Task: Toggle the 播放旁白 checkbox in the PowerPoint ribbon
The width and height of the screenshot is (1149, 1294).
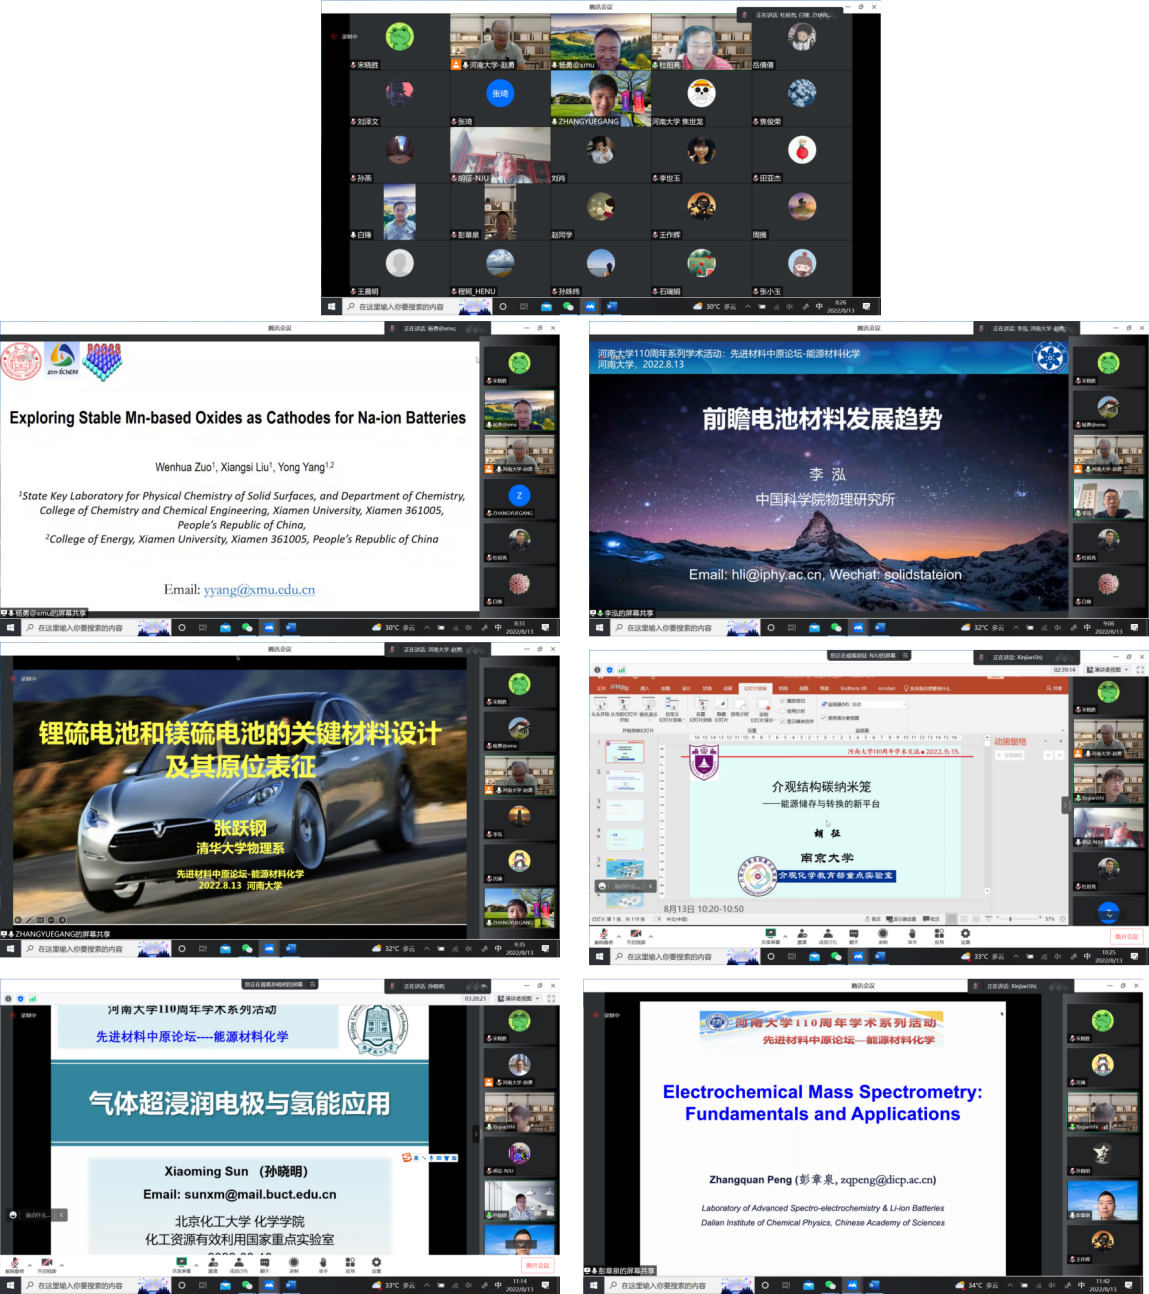Action: point(783,701)
